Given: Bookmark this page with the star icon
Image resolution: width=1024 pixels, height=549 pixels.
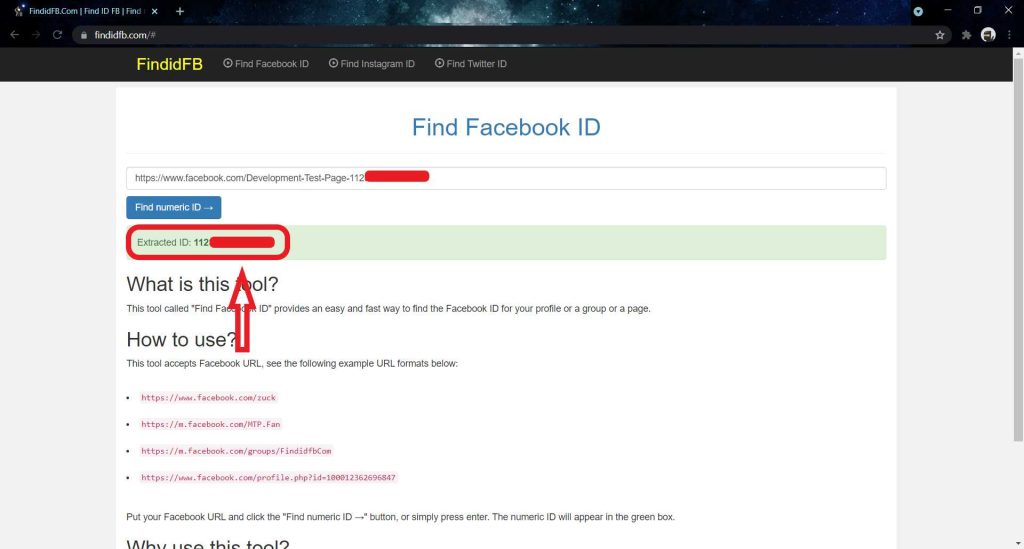Looking at the screenshot, I should [940, 35].
